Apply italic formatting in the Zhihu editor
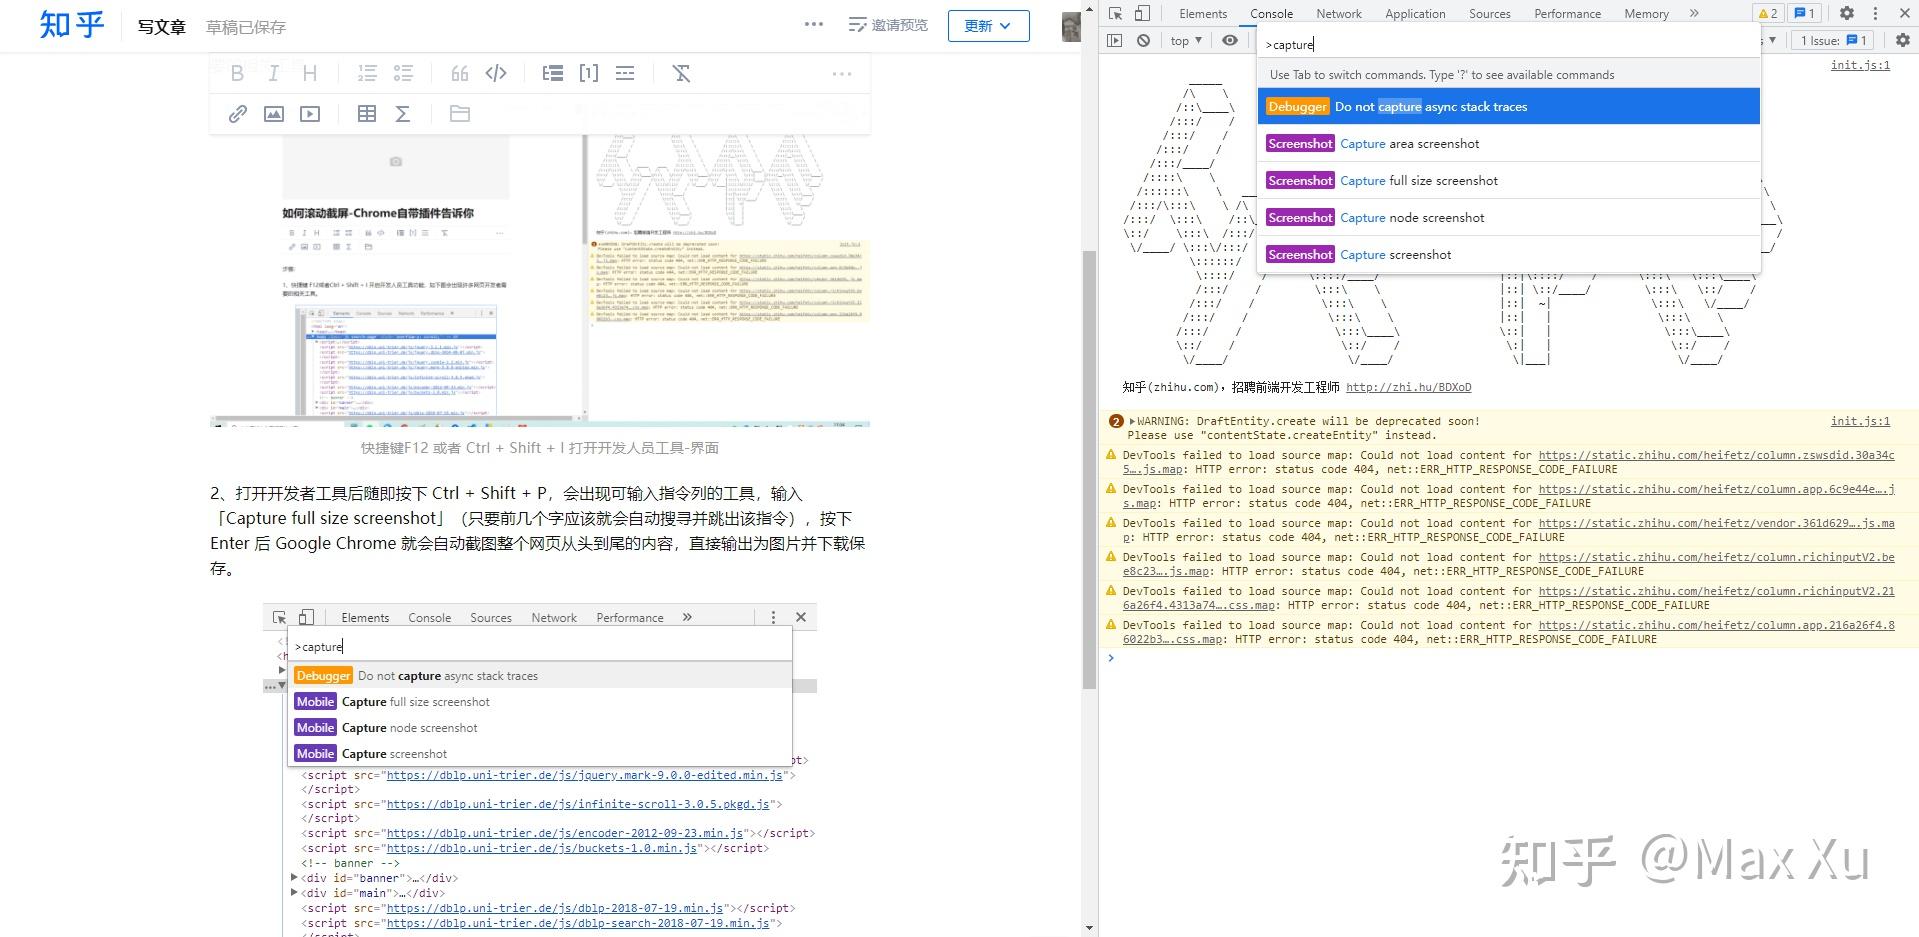This screenshot has height=937, width=1919. point(273,73)
